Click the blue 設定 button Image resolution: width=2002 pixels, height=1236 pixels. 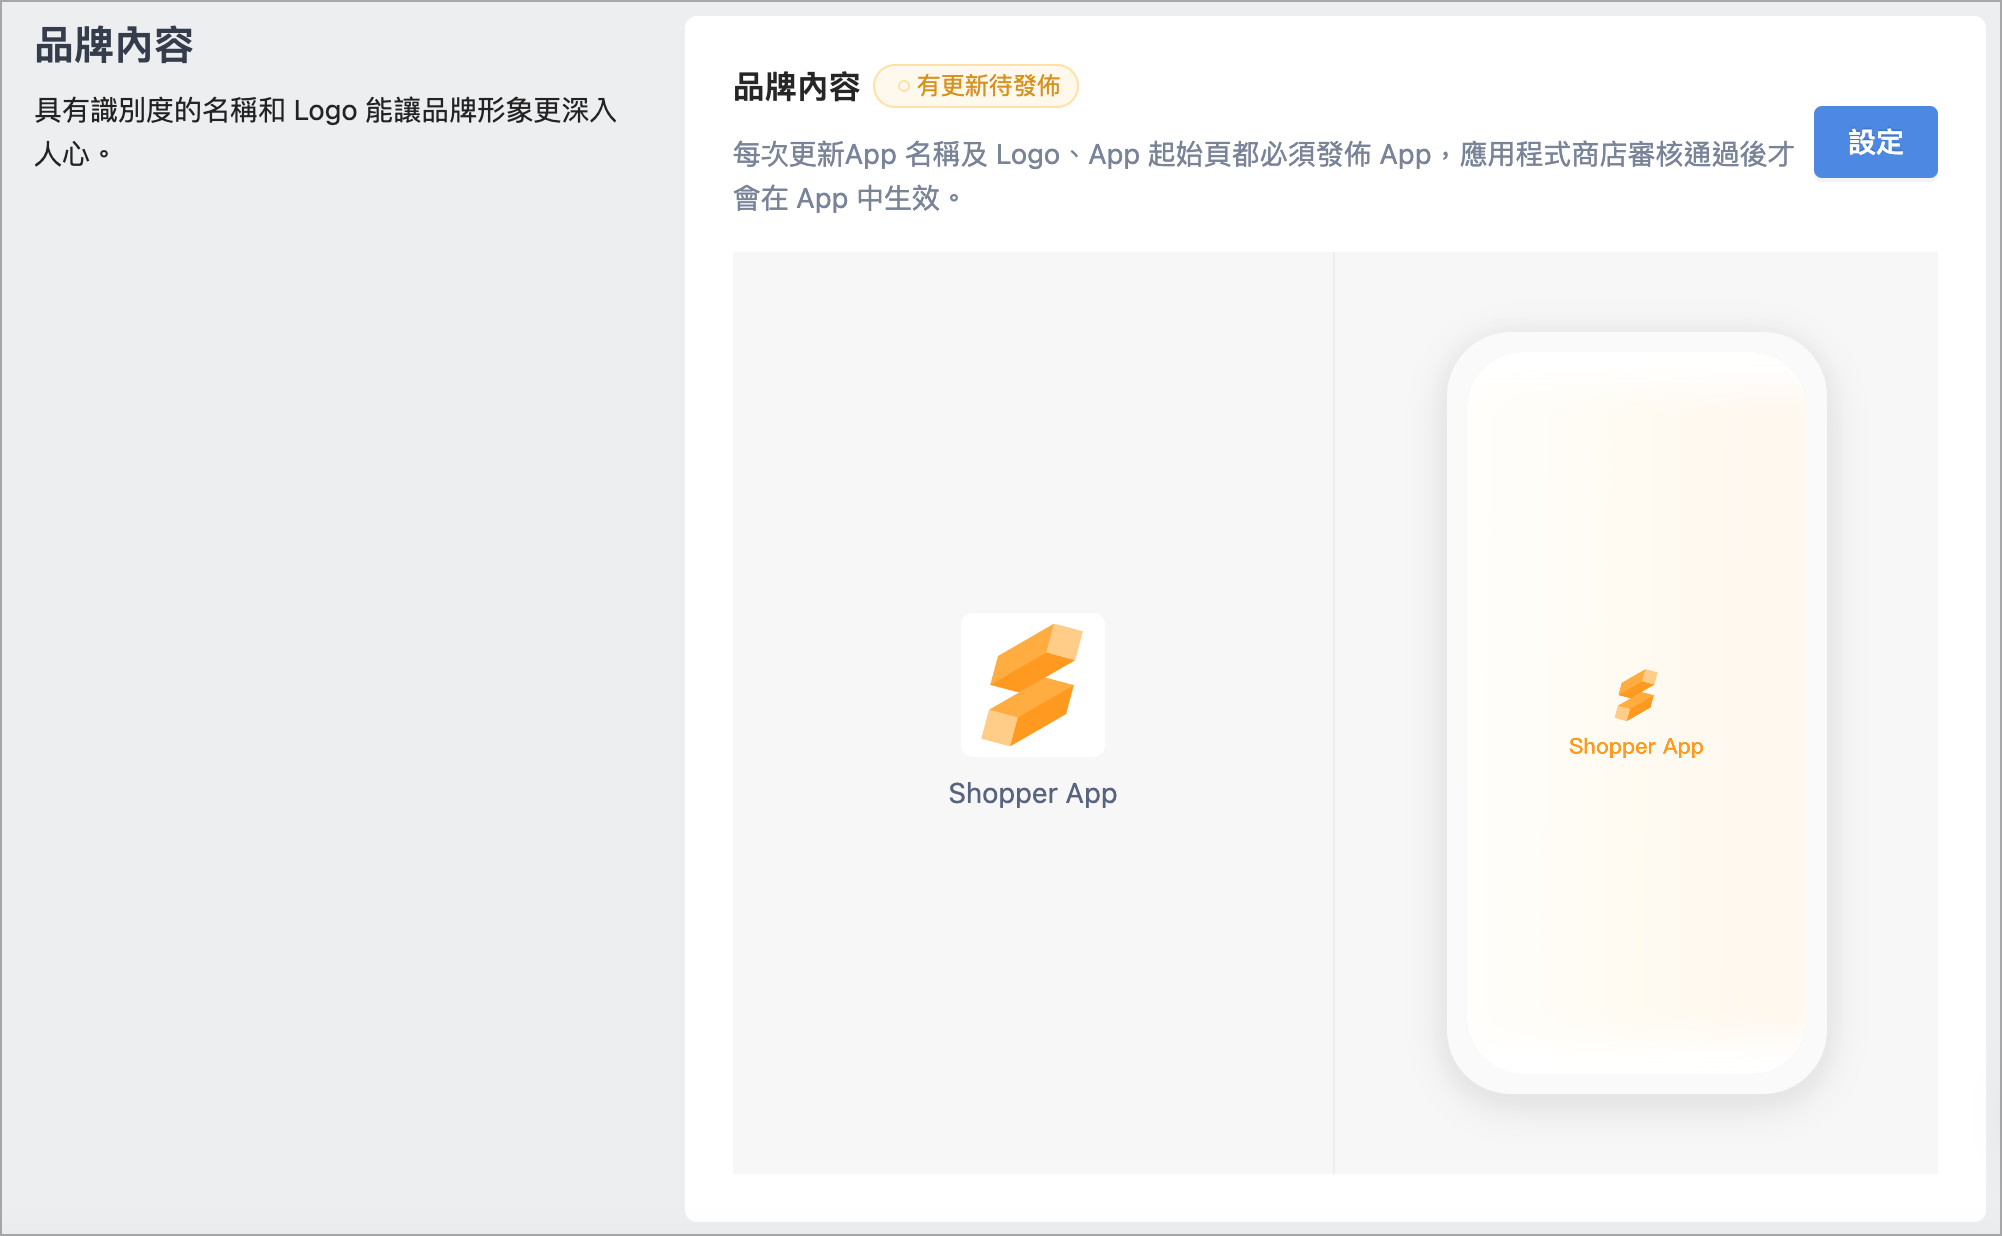tap(1875, 142)
